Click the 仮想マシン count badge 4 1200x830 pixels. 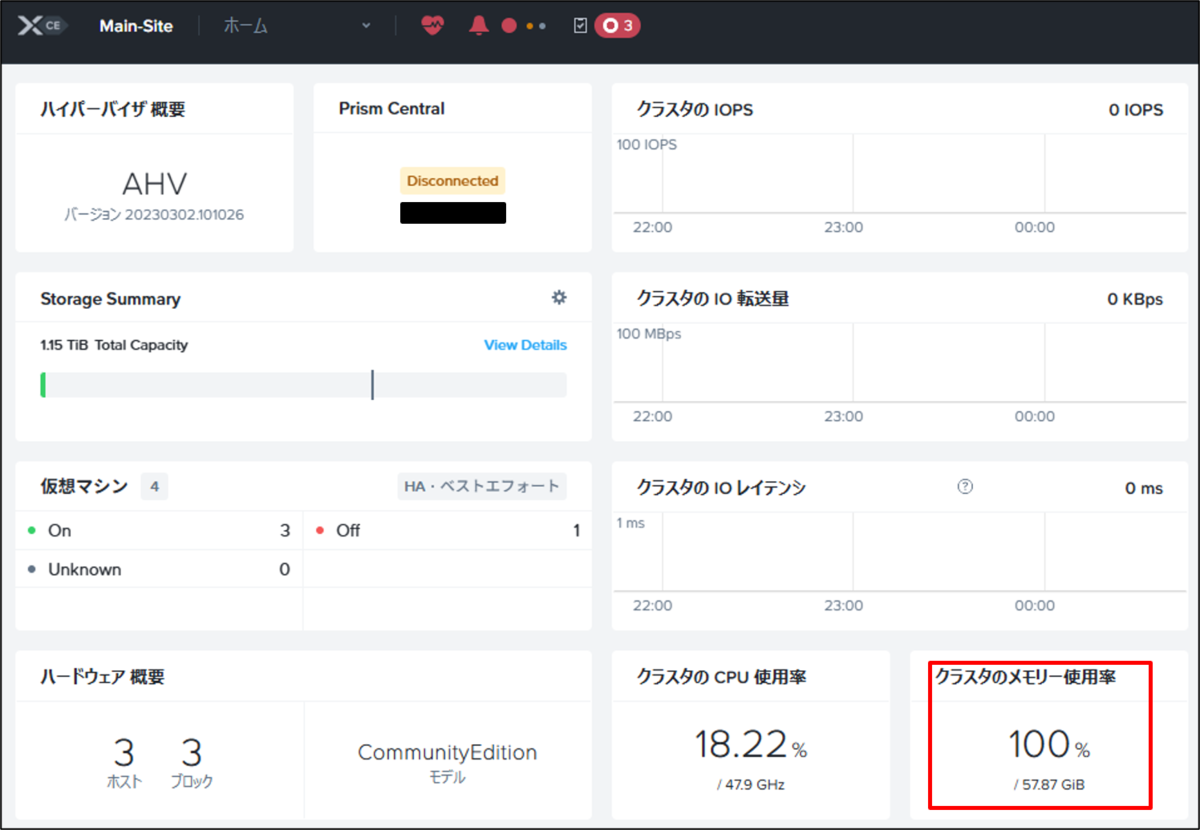pyautogui.click(x=154, y=487)
